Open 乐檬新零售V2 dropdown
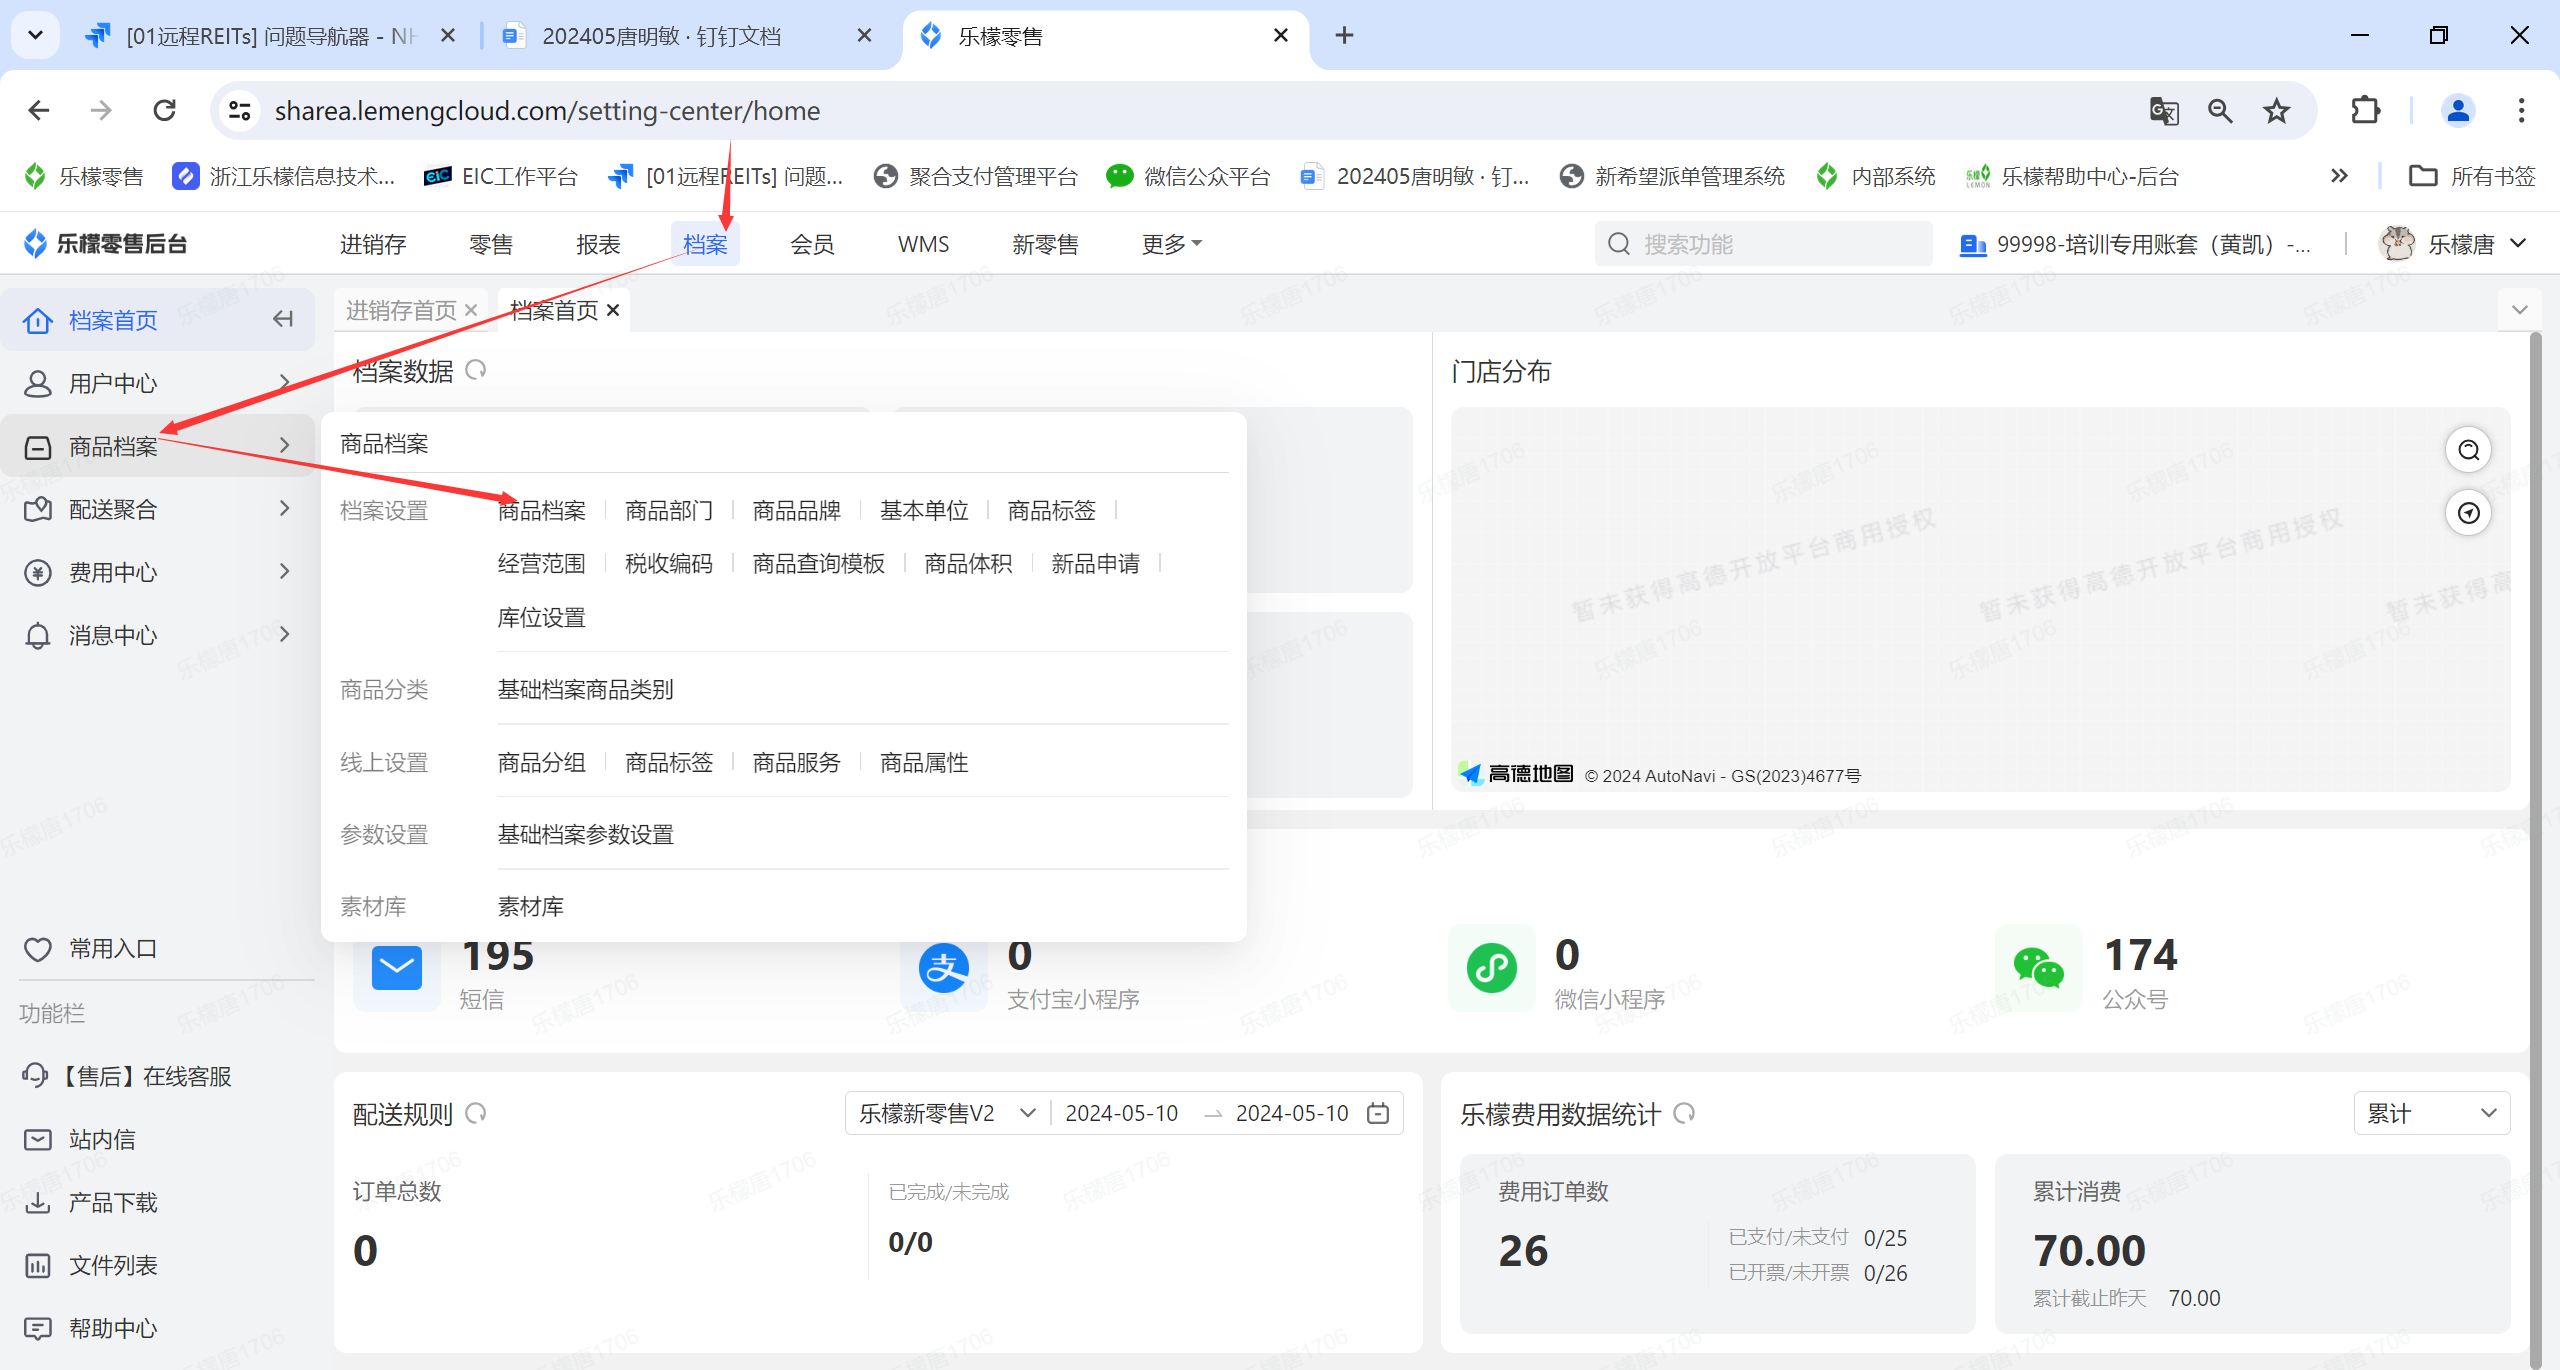The height and width of the screenshot is (1370, 2560). pyautogui.click(x=947, y=1113)
